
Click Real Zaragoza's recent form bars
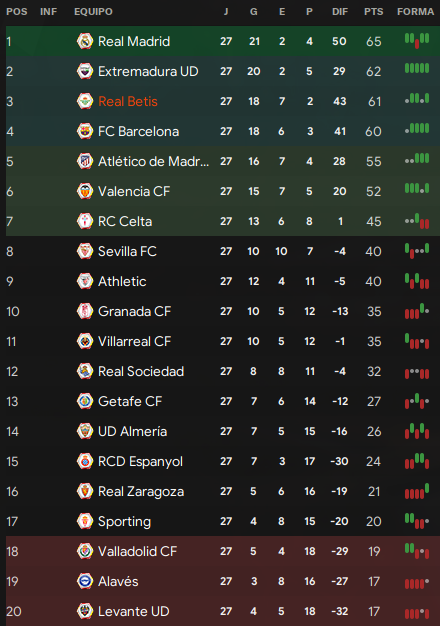(417, 491)
